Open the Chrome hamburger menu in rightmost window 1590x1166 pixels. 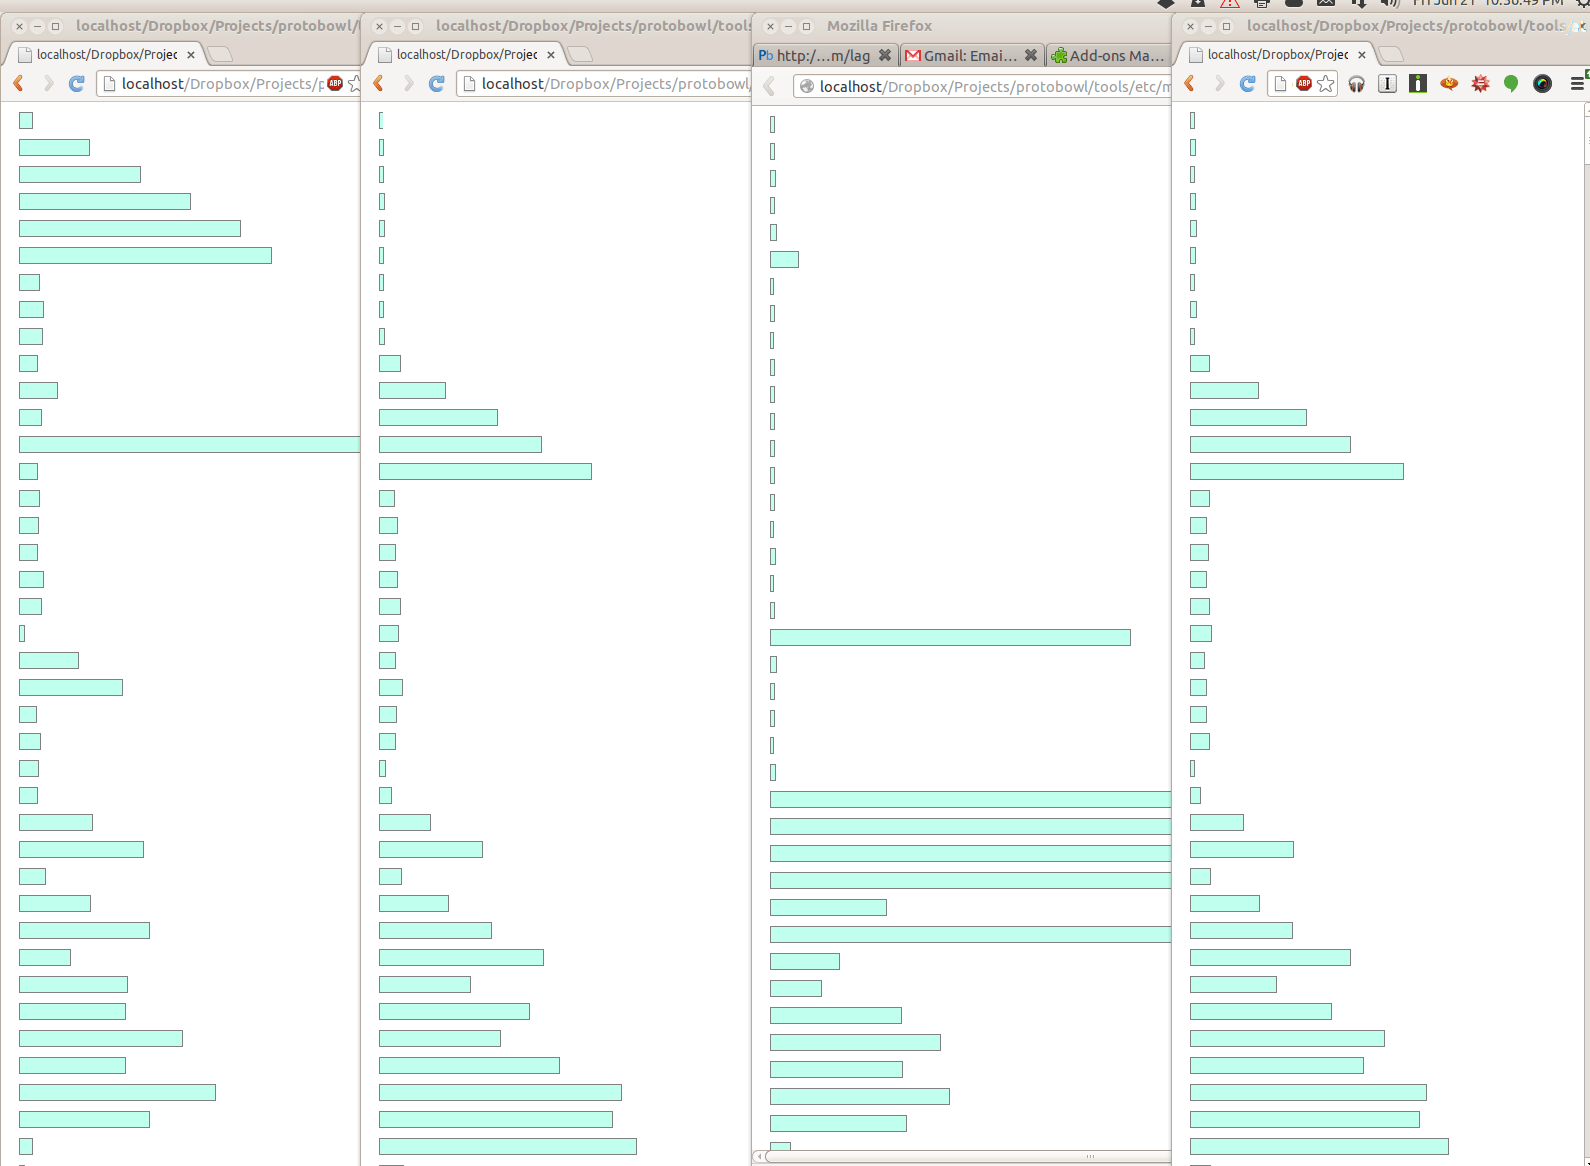(1577, 84)
